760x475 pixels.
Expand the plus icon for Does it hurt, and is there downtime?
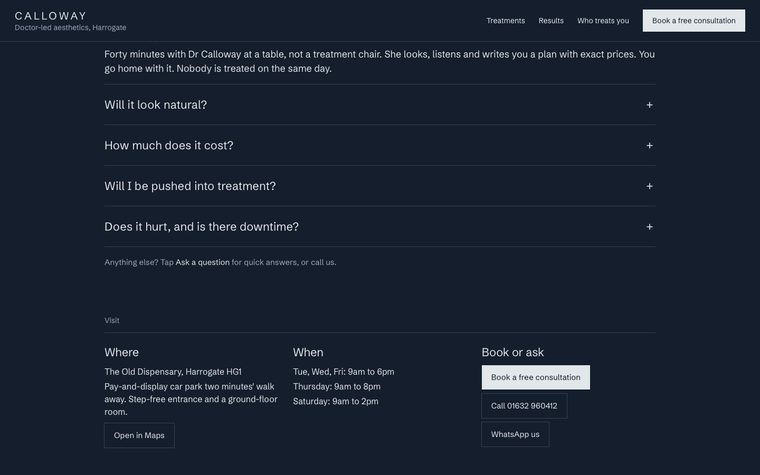[x=649, y=227]
